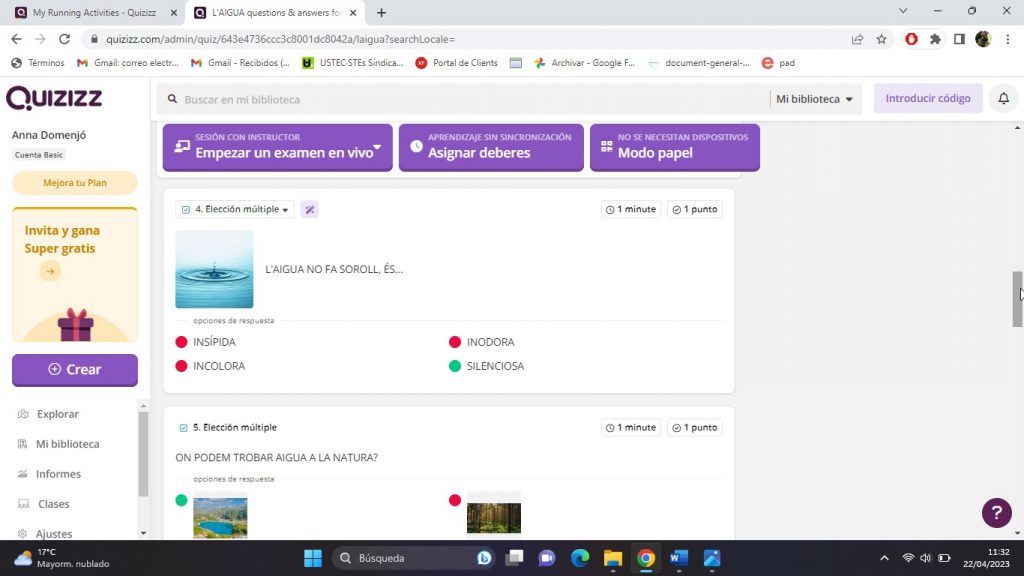Click the Introducir código button
This screenshot has width=1024, height=576.
(927, 99)
